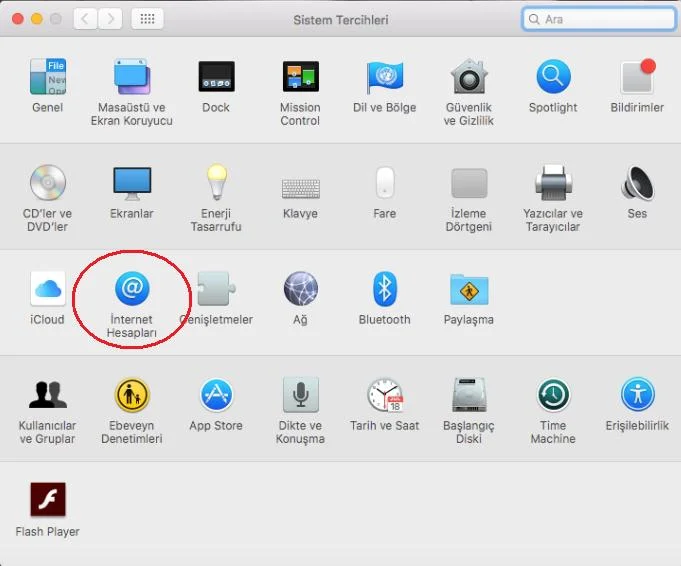Open iCloud settings

pos(47,289)
